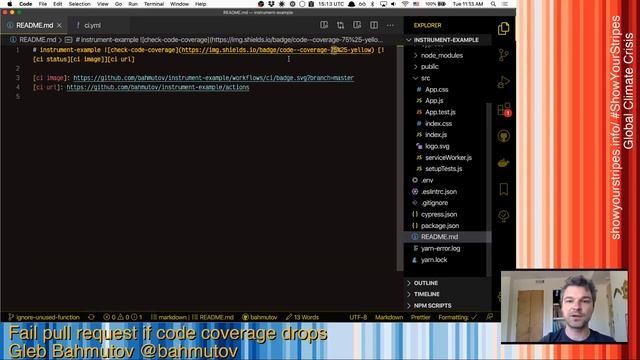Viewport: 640px width, 360px height.
Task: Open the GitHub view in the activity bar
Action: point(504,136)
